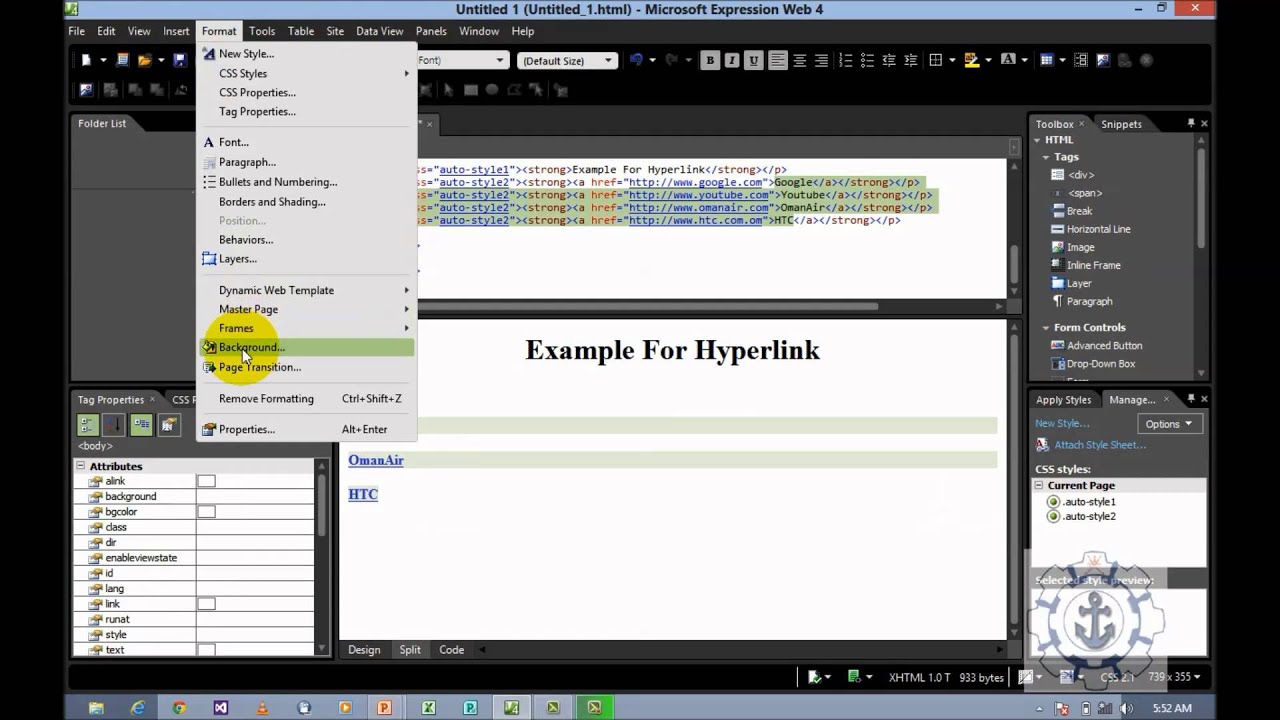The image size is (1280, 720).
Task: Open the Data View menu
Action: pos(380,31)
